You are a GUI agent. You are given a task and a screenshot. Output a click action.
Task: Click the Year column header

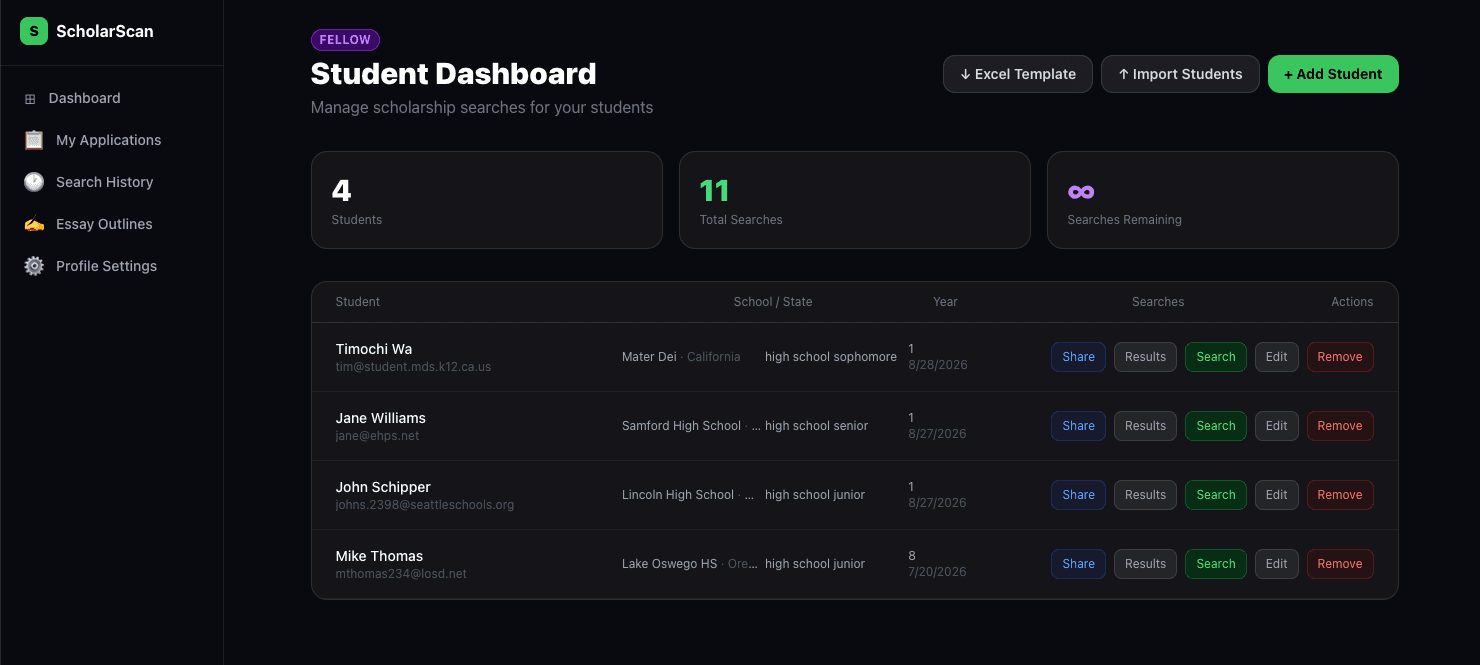[x=945, y=302]
